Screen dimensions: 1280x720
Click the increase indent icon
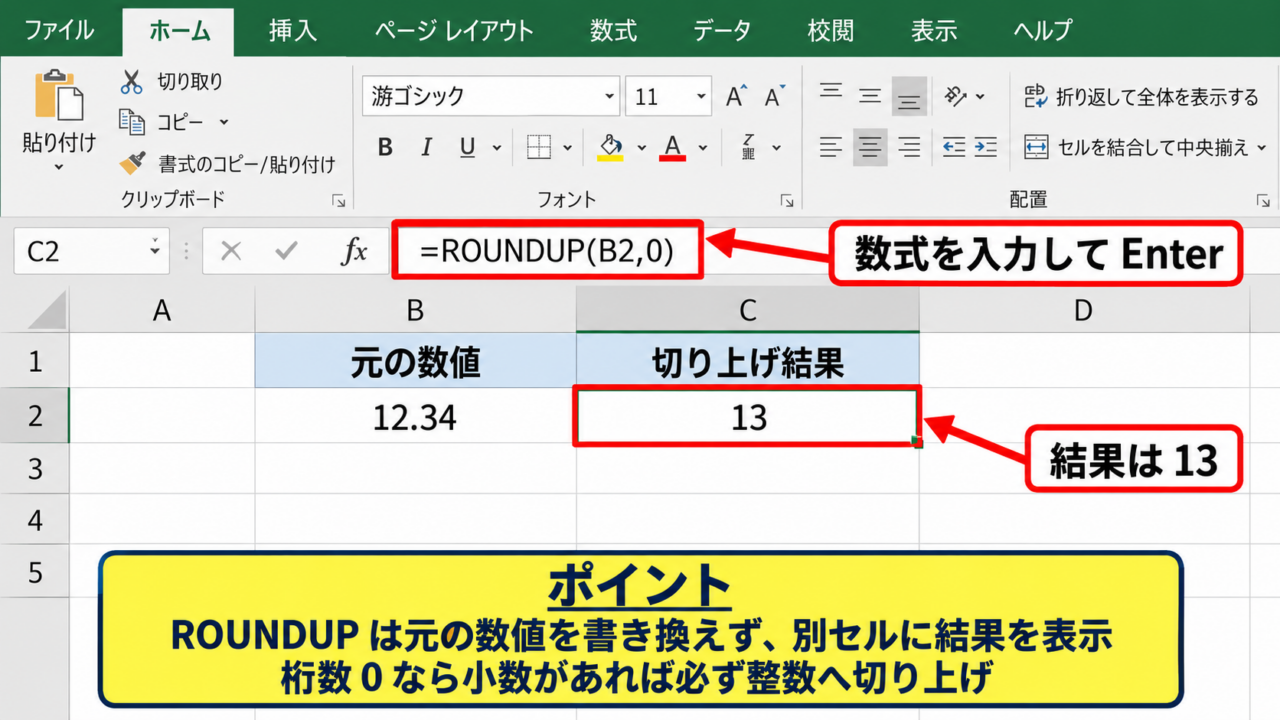tap(986, 148)
